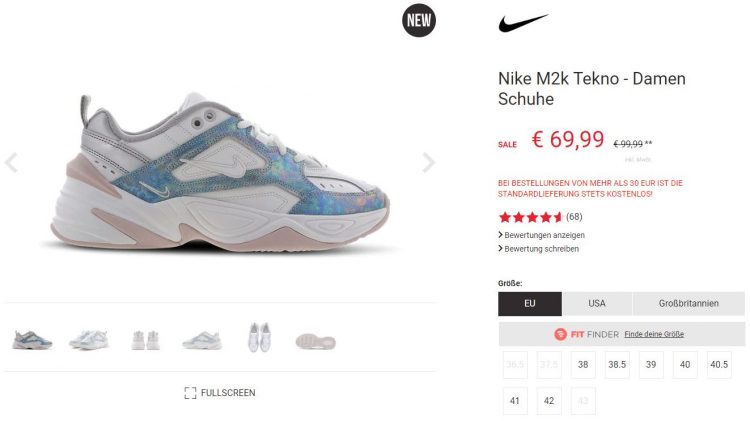Expand Bewertung schreiben option
This screenshot has height=421, width=750.
tap(539, 249)
